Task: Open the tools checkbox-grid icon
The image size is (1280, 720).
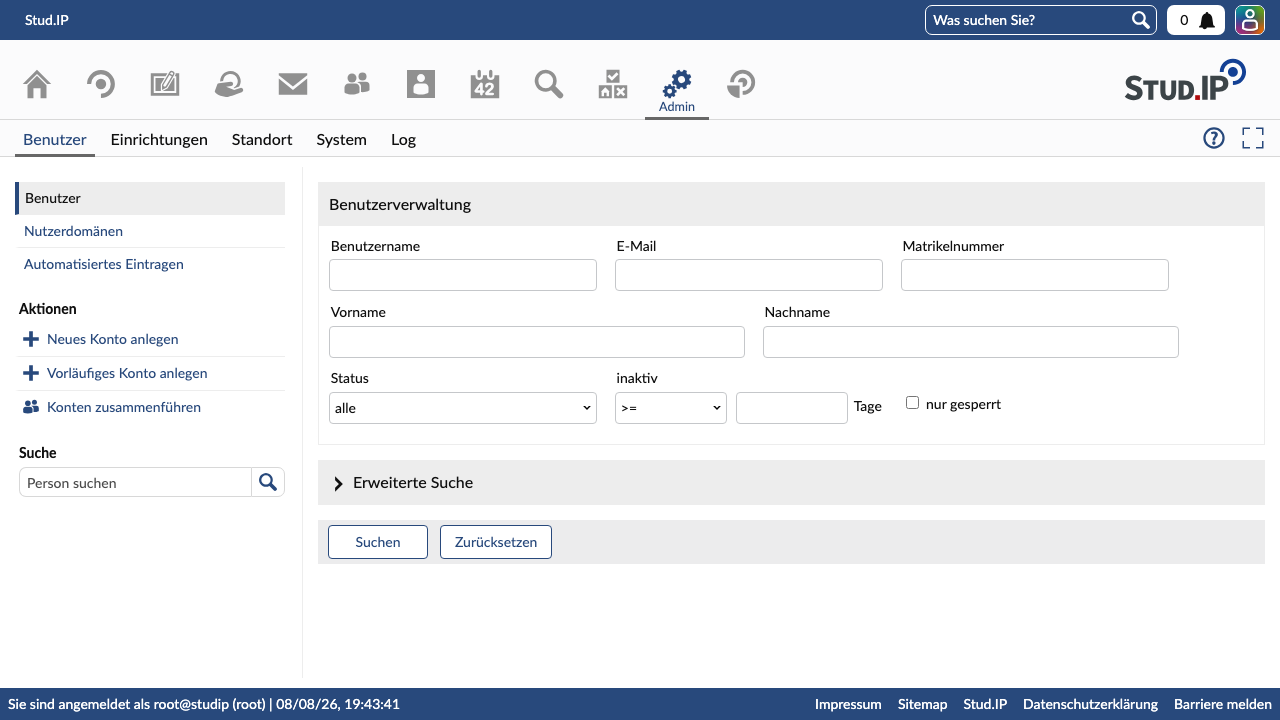Action: pos(613,84)
